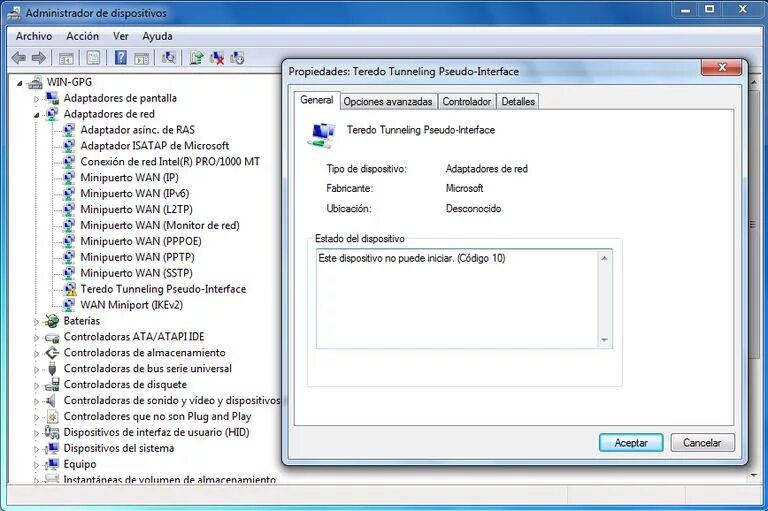
Task: Collapse the WIN-GPG root node
Action: [x=20, y=83]
